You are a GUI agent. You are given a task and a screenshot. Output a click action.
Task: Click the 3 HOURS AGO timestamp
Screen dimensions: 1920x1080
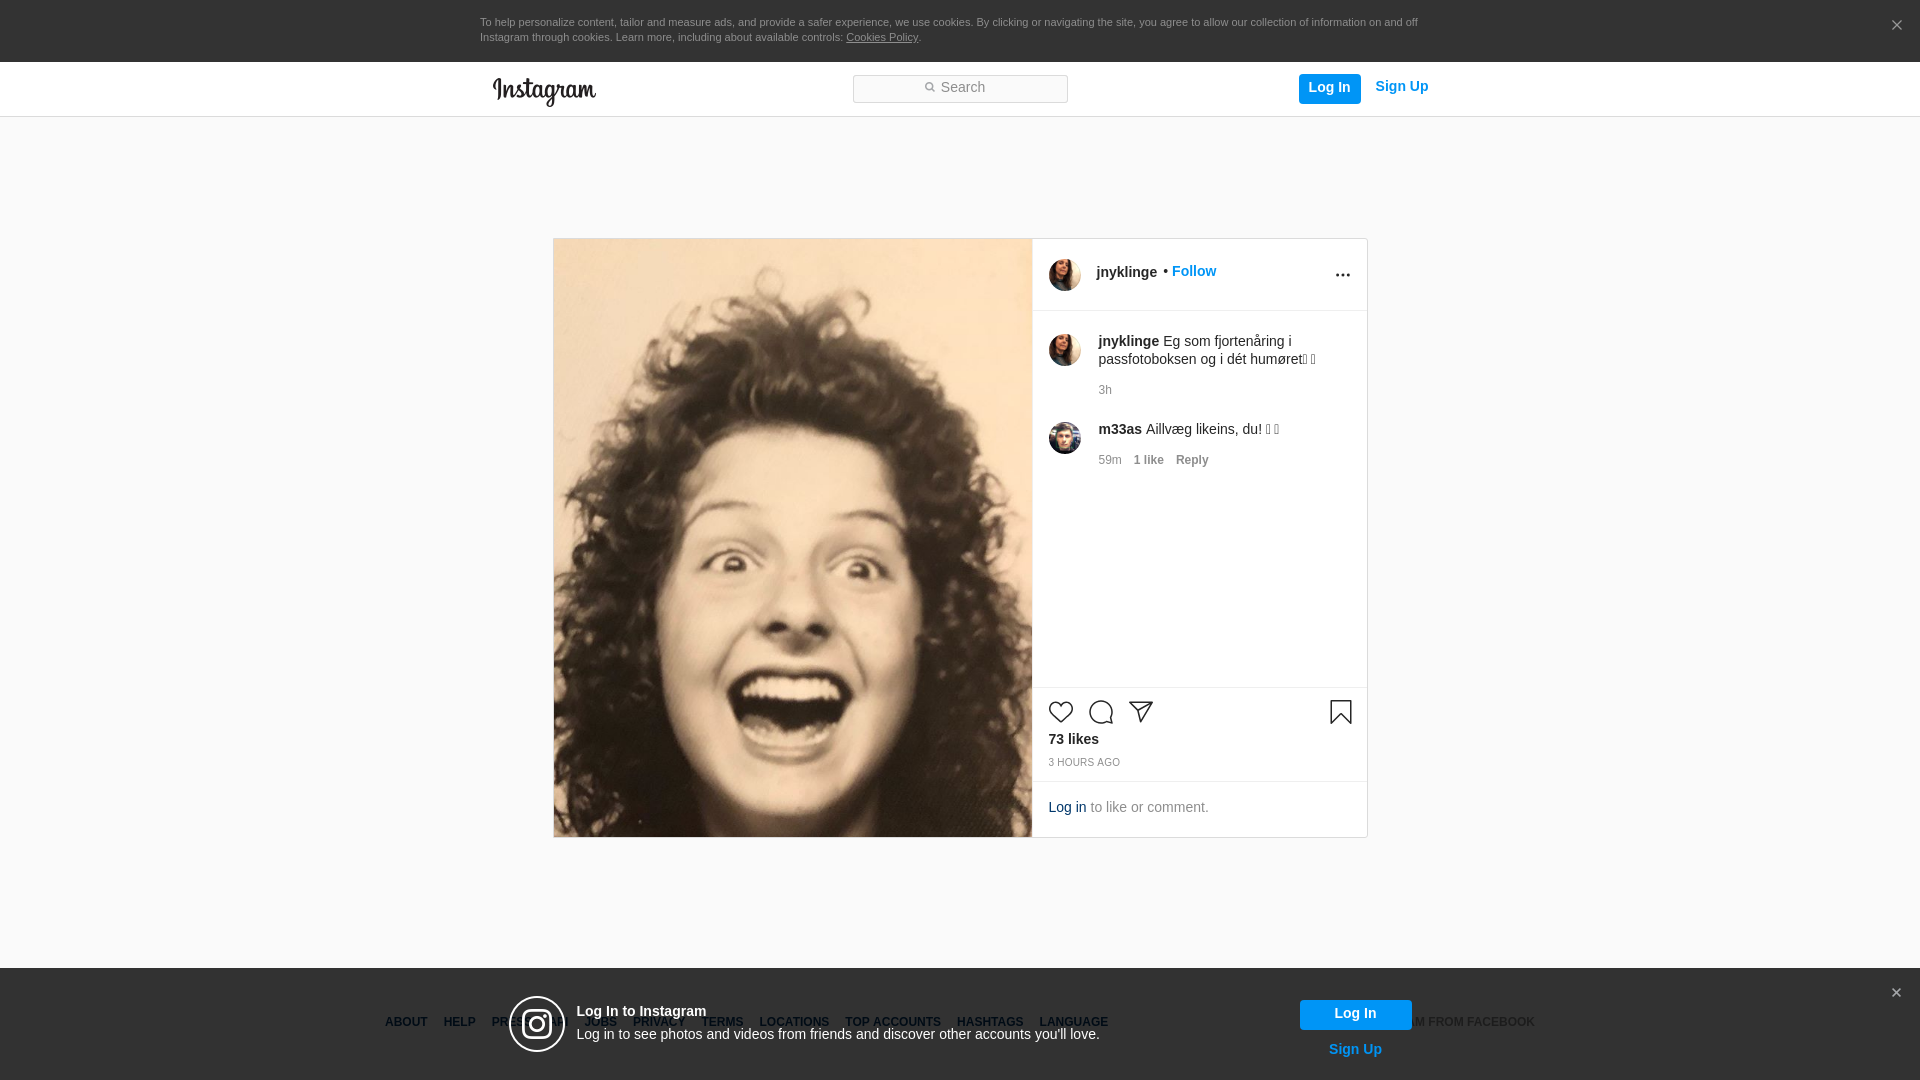click(1084, 763)
